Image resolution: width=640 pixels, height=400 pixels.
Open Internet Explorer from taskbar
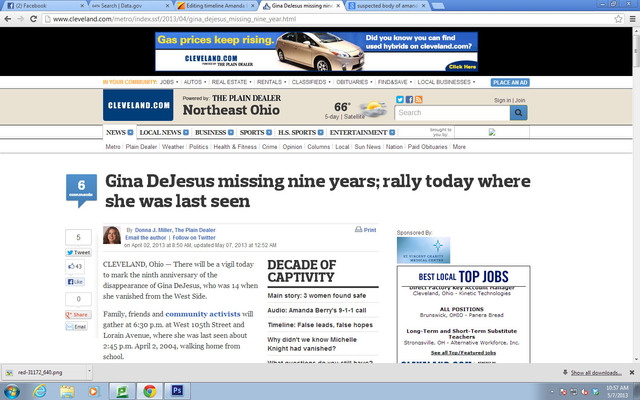pyautogui.click(x=39, y=391)
